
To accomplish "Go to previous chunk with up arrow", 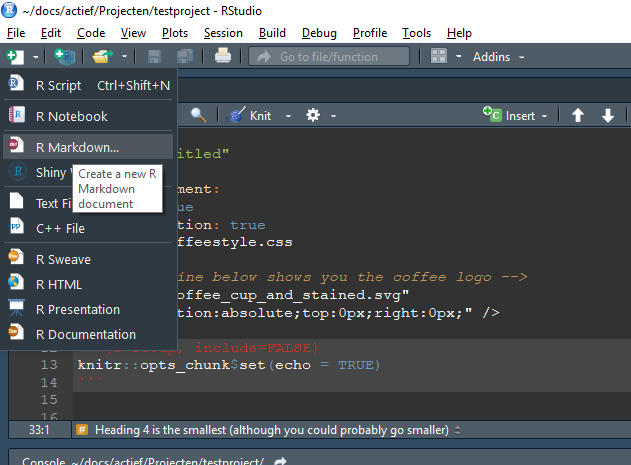I will click(x=578, y=115).
